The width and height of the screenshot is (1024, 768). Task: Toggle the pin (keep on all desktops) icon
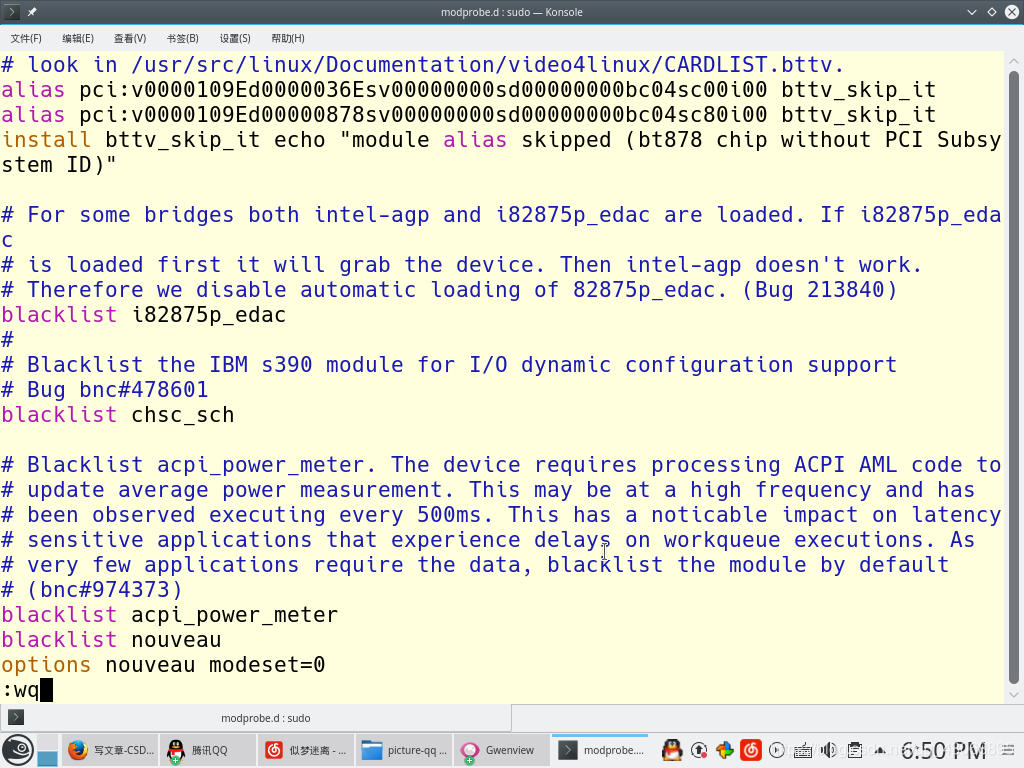(32, 12)
